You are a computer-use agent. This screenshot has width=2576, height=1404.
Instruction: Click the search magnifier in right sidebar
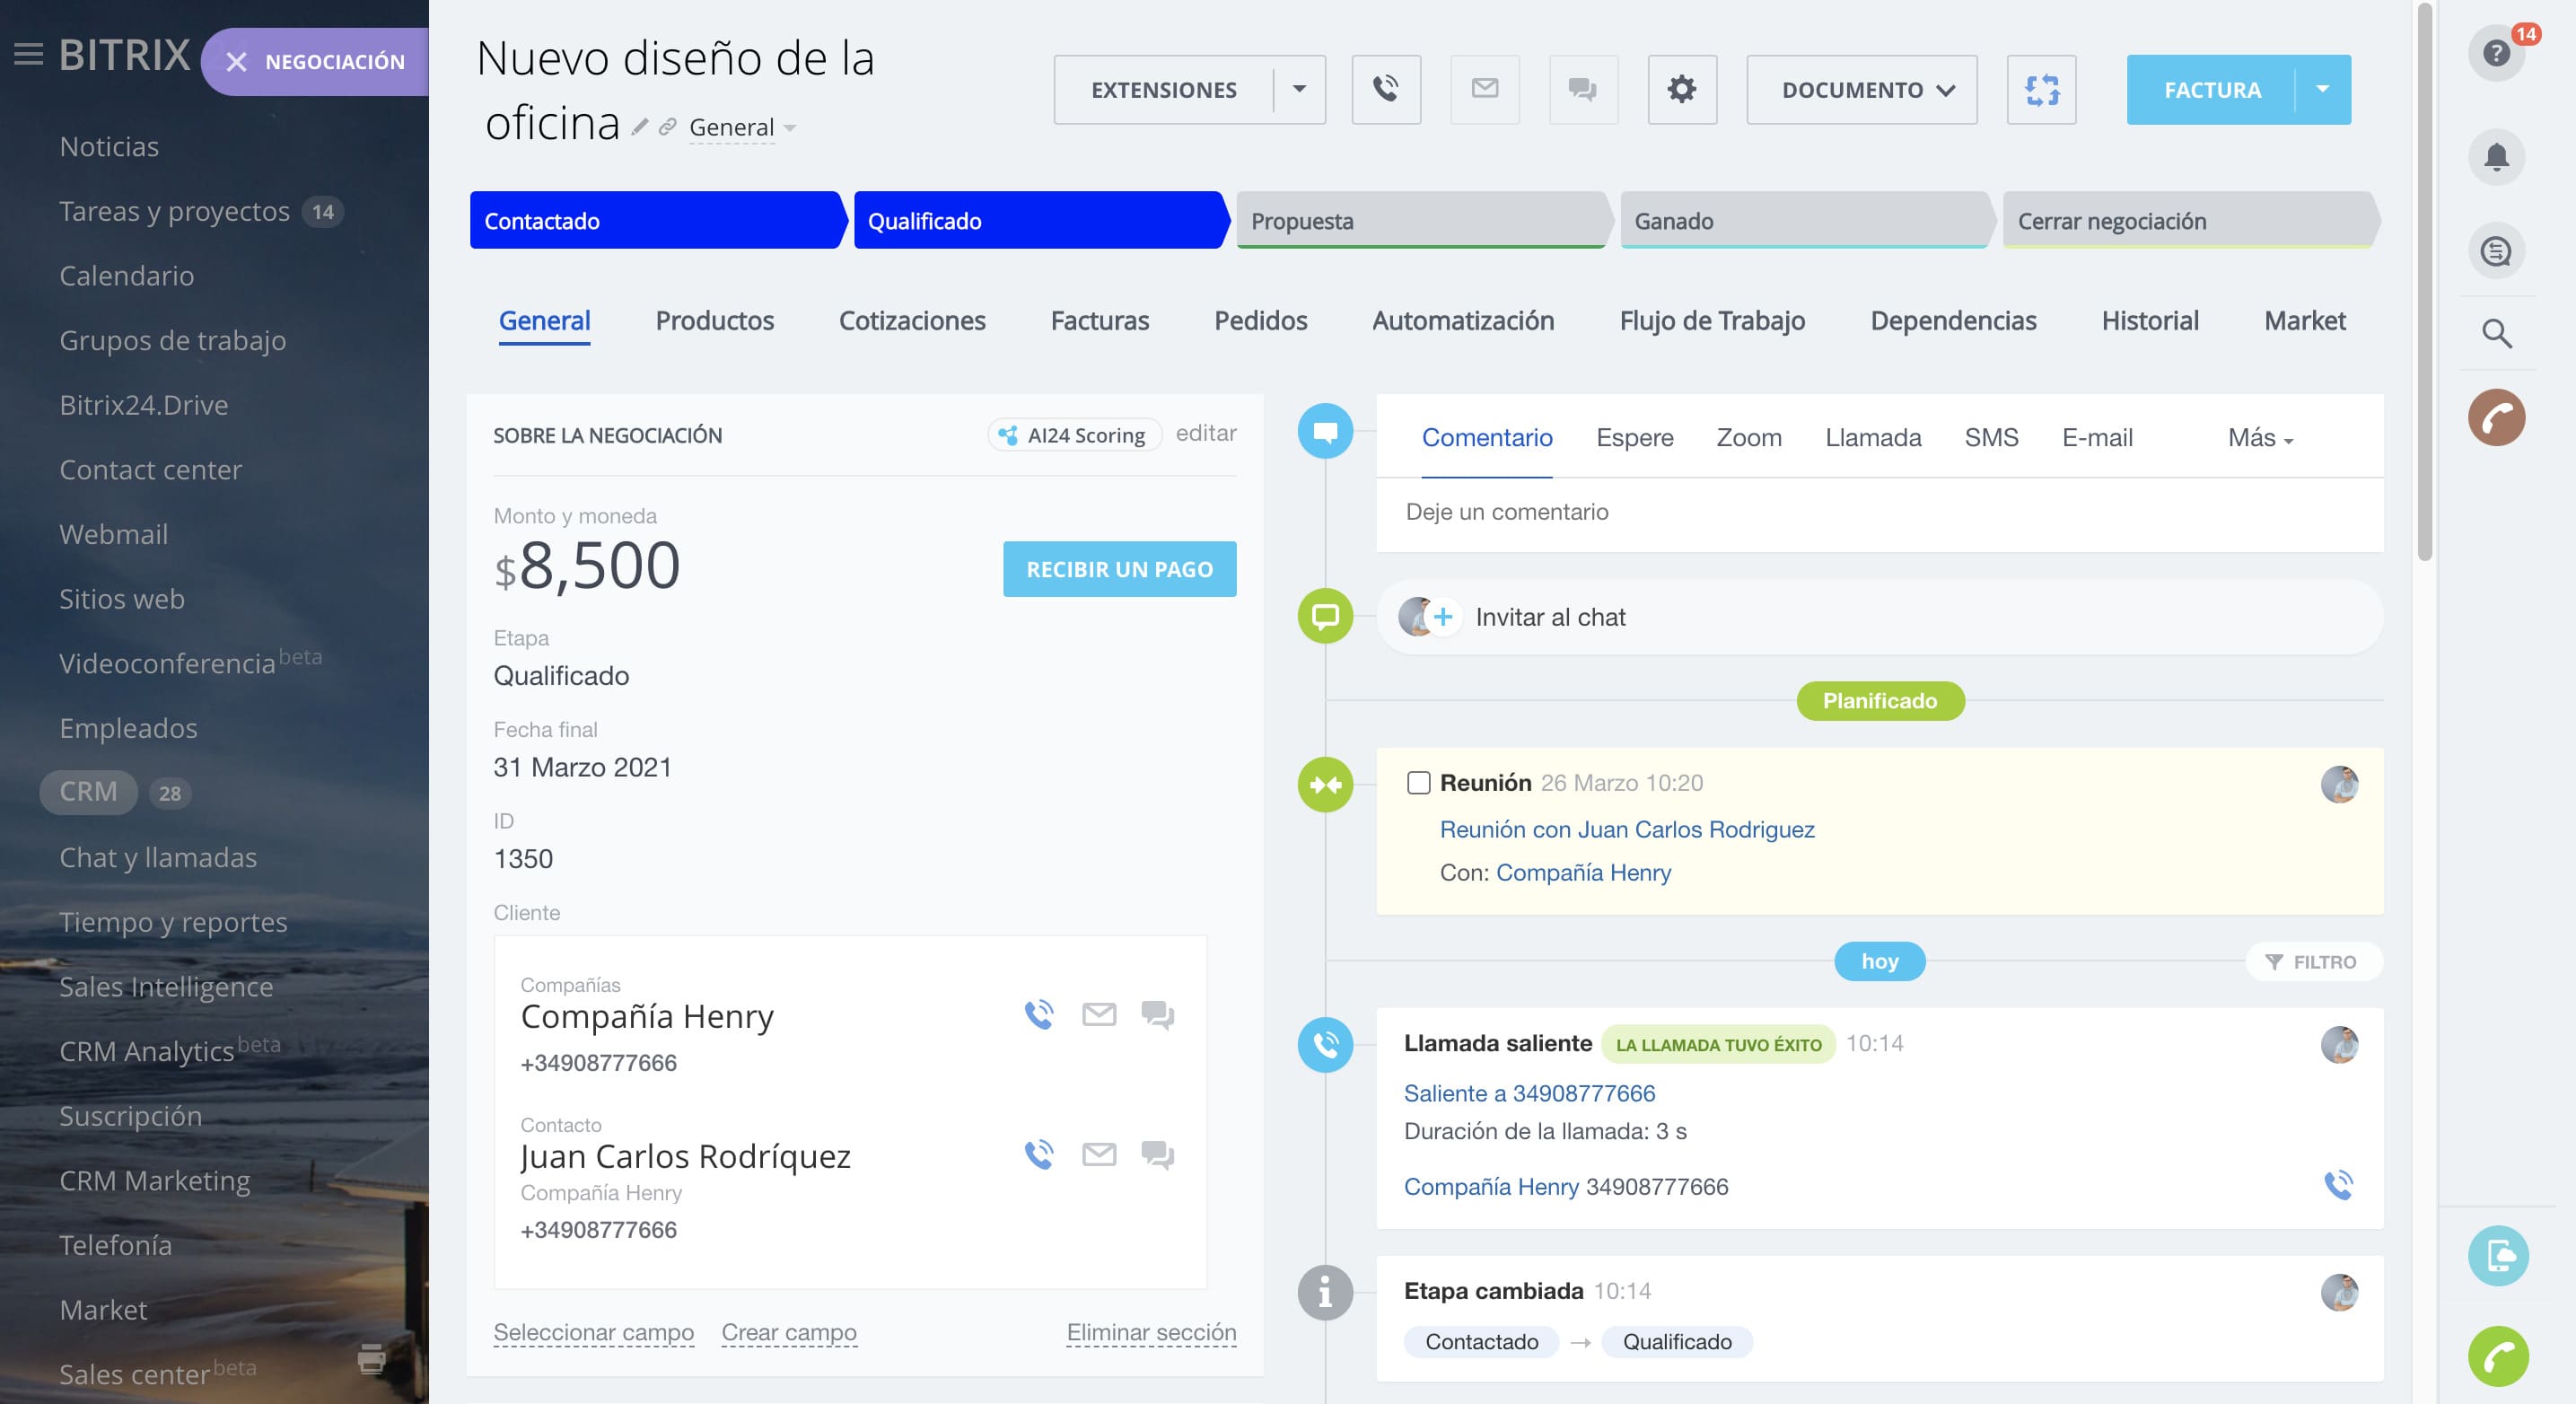[x=2496, y=333]
